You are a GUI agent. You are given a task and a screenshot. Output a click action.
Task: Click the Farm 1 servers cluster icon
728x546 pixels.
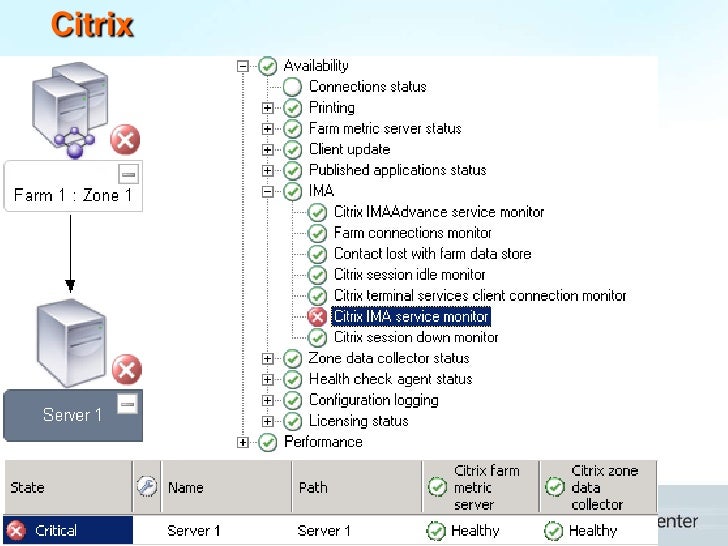pos(71,110)
